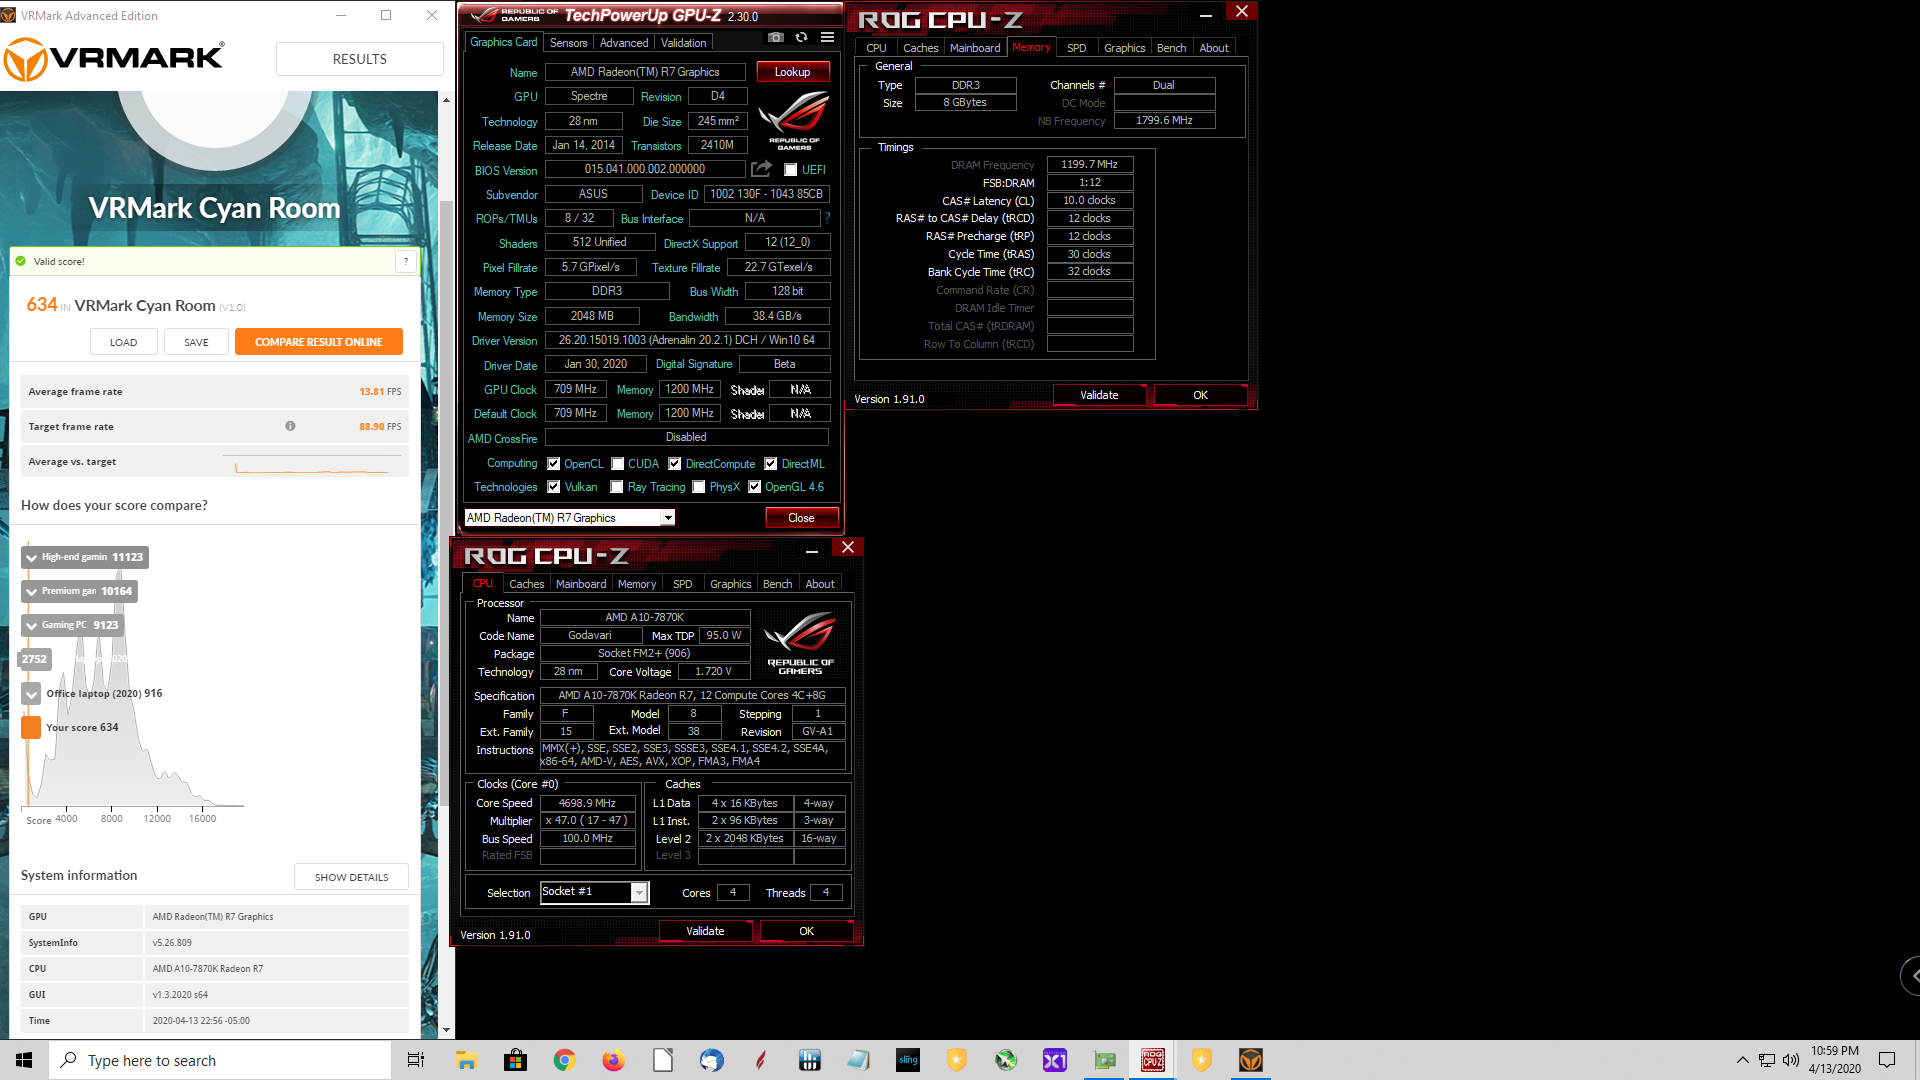Expand the High-end gaming 11123 comparison

(x=32, y=558)
